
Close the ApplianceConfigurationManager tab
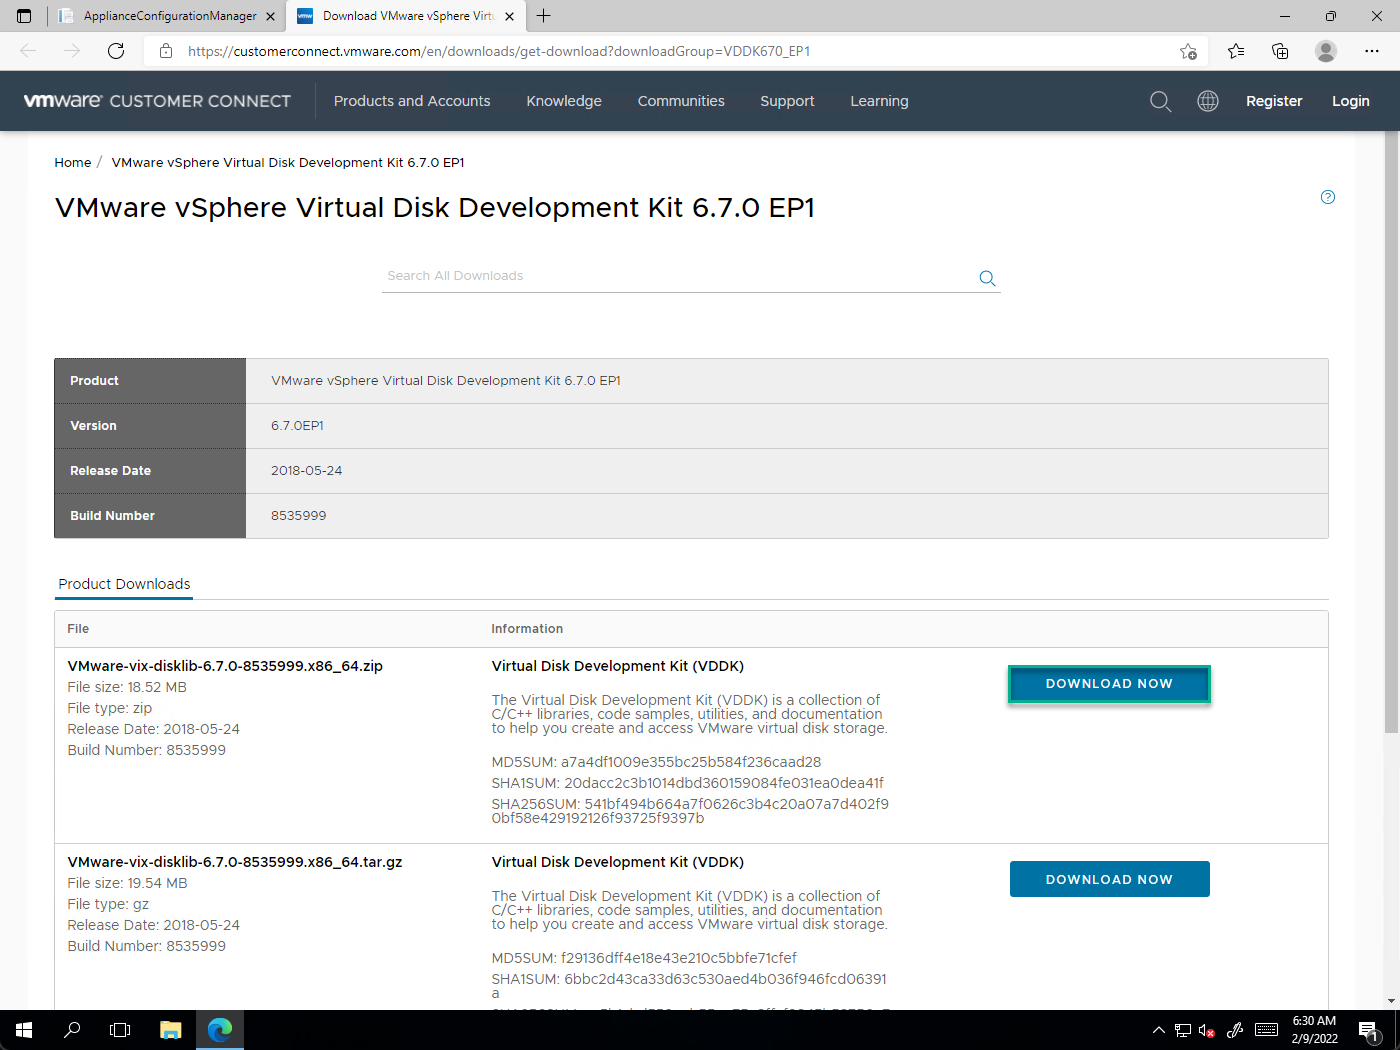pos(270,16)
